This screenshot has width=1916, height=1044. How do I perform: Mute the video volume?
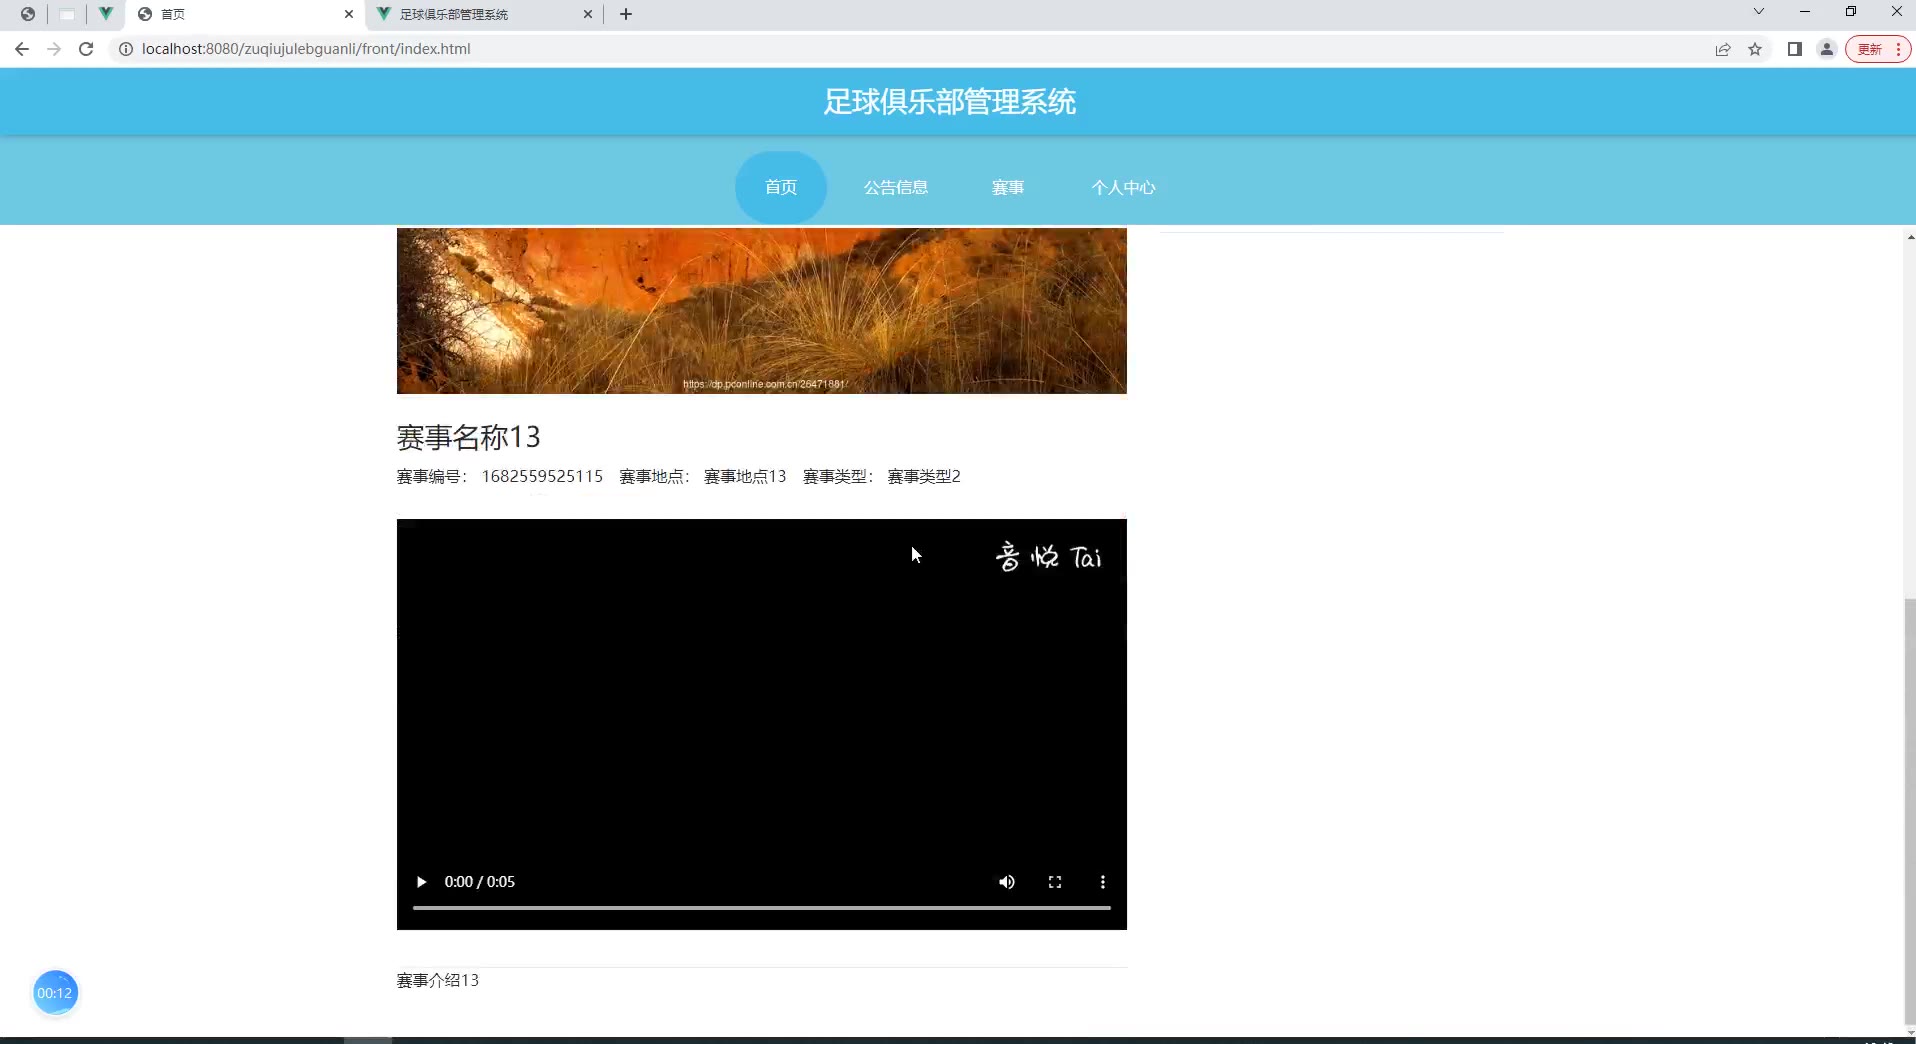click(x=1006, y=882)
